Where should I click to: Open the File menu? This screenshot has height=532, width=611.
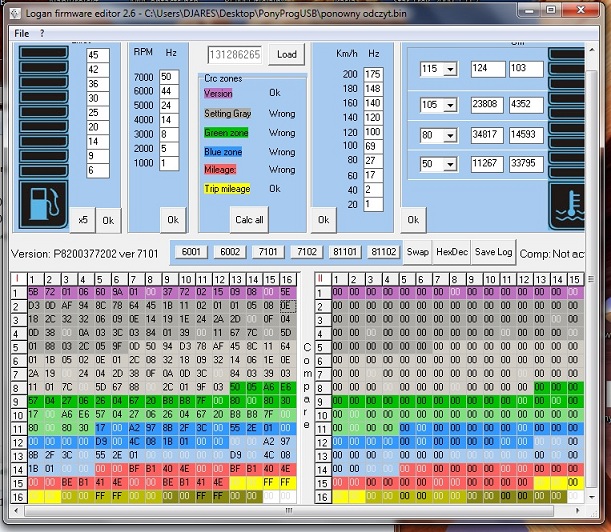[22, 34]
